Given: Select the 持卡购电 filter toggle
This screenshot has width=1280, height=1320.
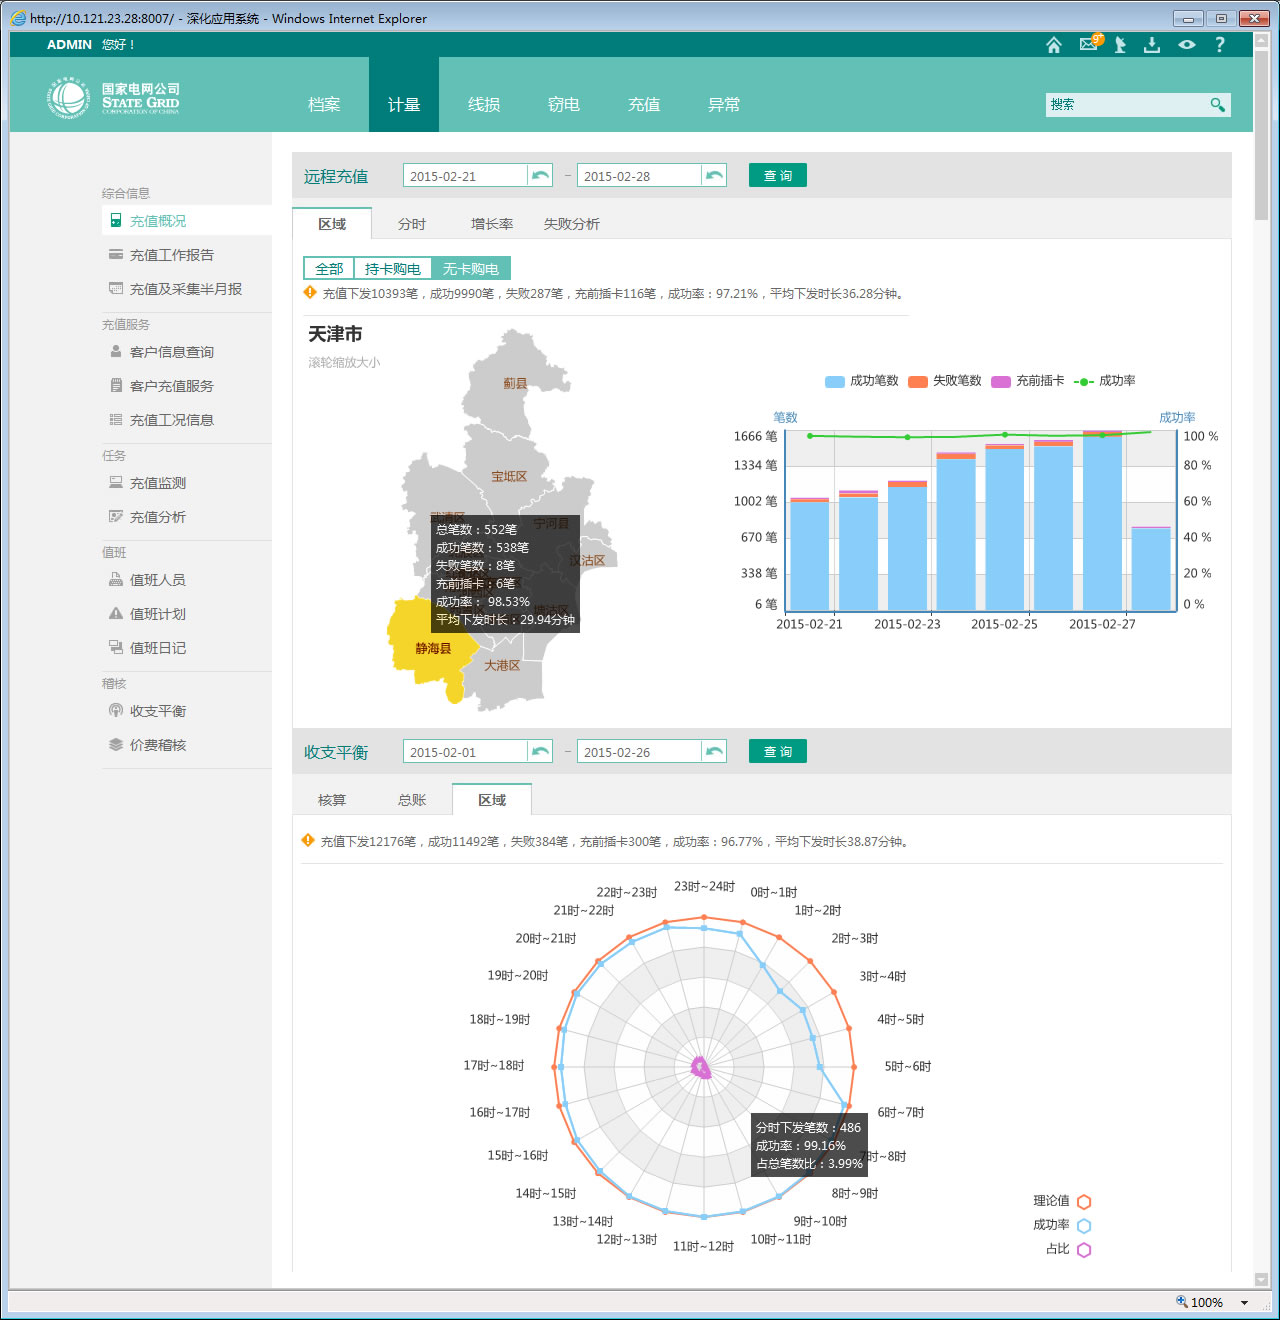Looking at the screenshot, I should (393, 269).
